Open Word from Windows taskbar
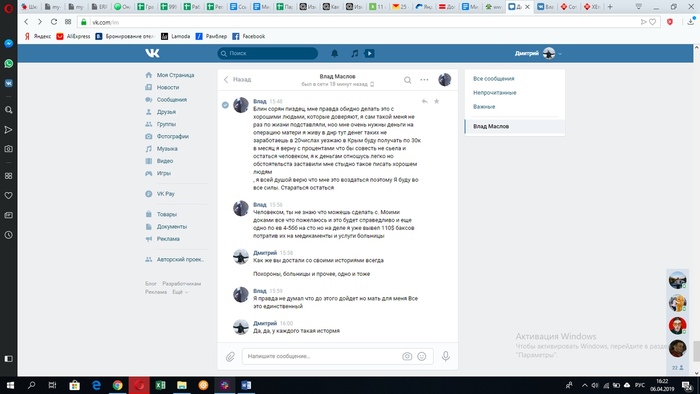700x394 pixels. point(246,385)
